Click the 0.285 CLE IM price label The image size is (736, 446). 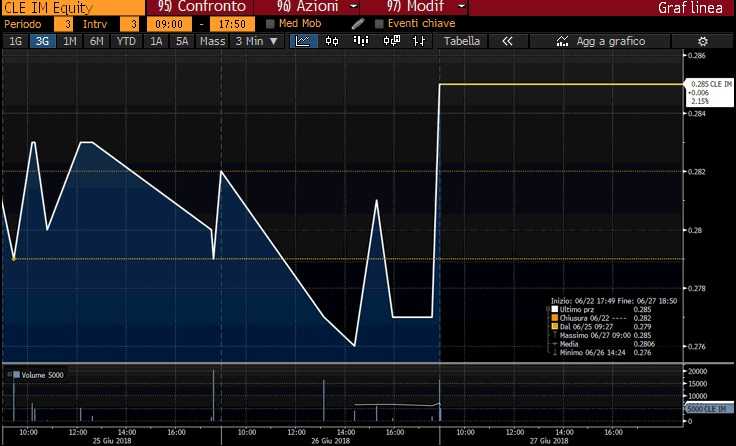[709, 92]
